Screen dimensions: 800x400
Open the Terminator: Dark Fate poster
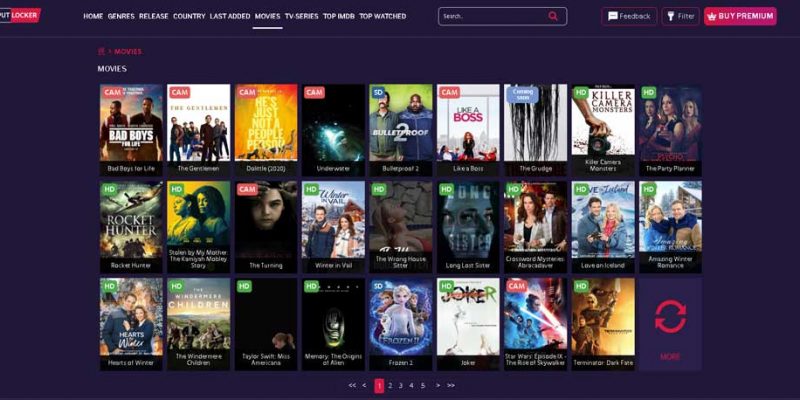coord(603,324)
